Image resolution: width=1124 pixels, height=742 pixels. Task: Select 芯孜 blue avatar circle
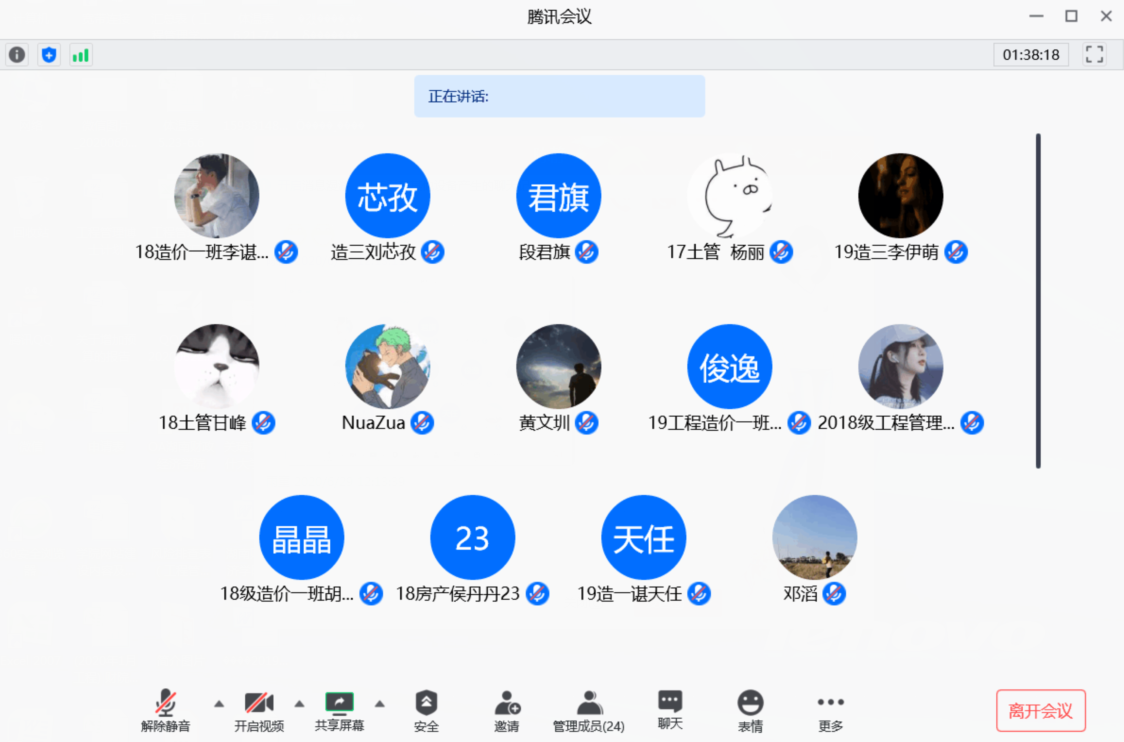pyautogui.click(x=387, y=196)
